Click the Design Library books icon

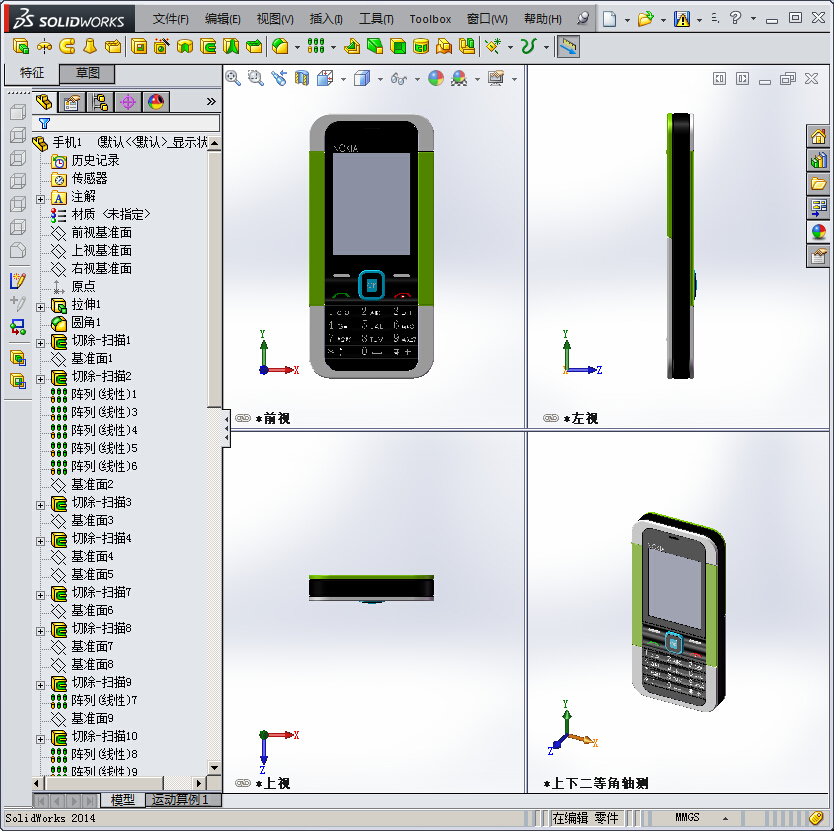(817, 160)
